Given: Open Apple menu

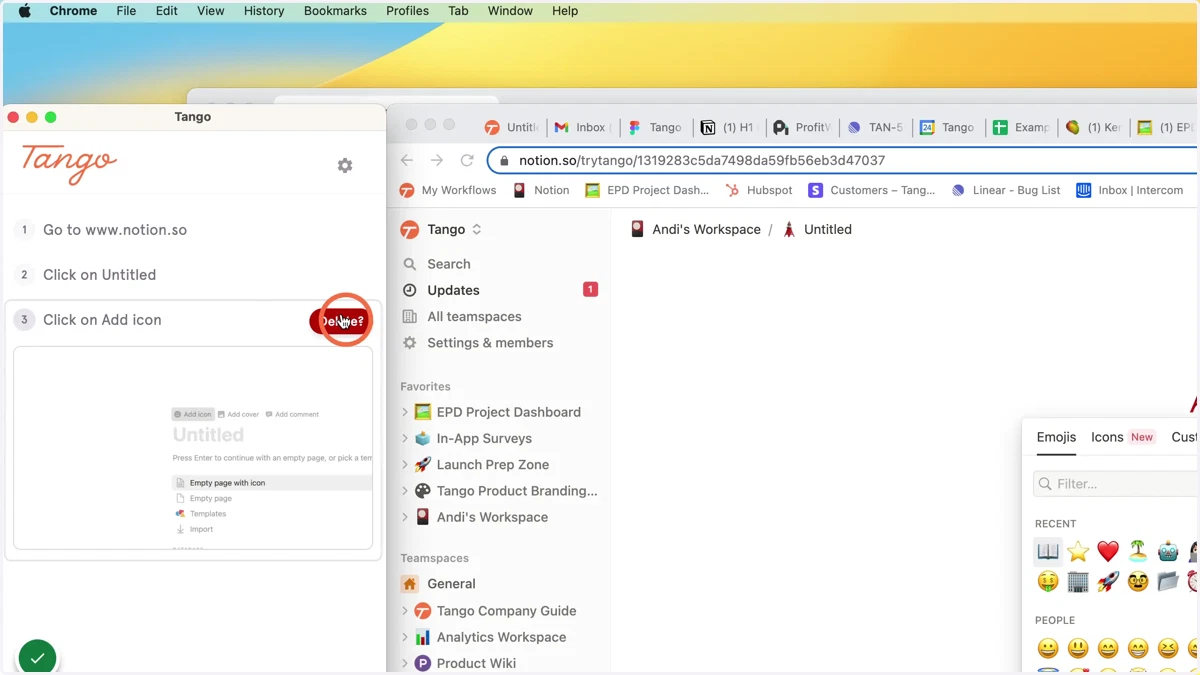Looking at the screenshot, I should click(x=25, y=11).
